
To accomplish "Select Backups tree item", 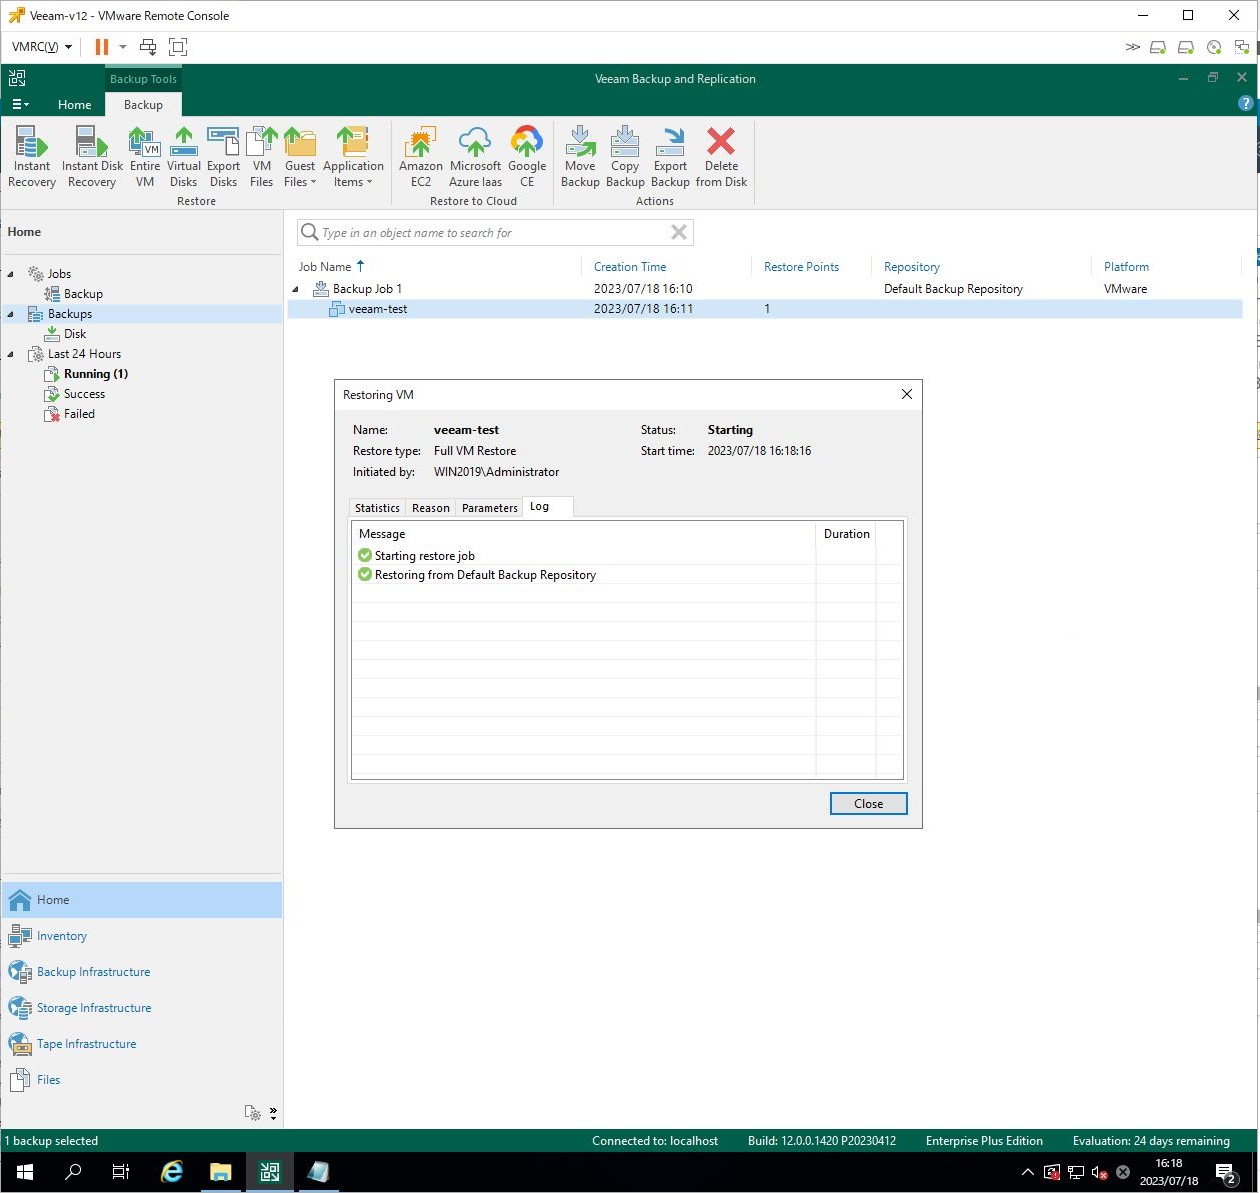I will click(x=69, y=314).
